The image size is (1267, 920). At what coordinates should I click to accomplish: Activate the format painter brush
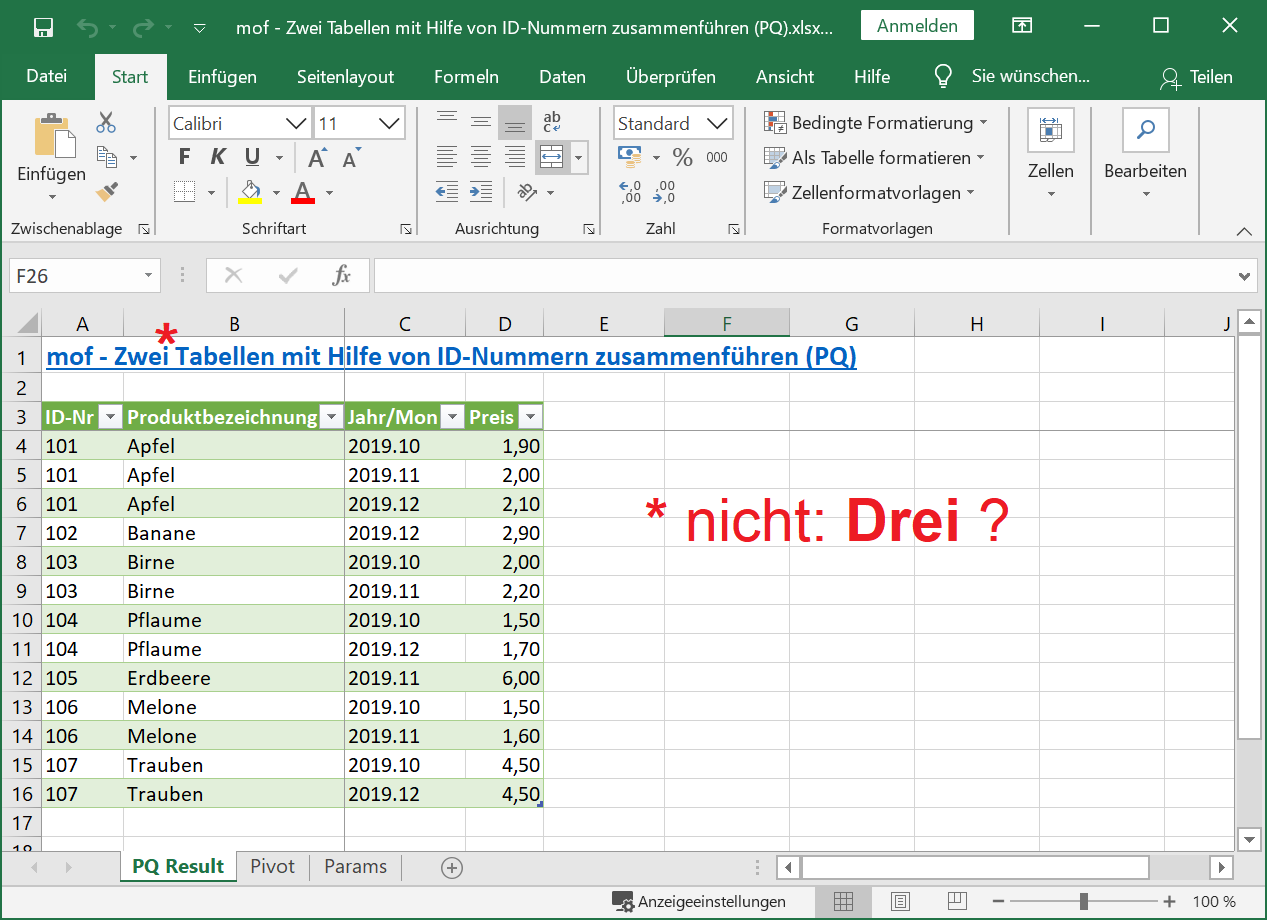[x=107, y=190]
